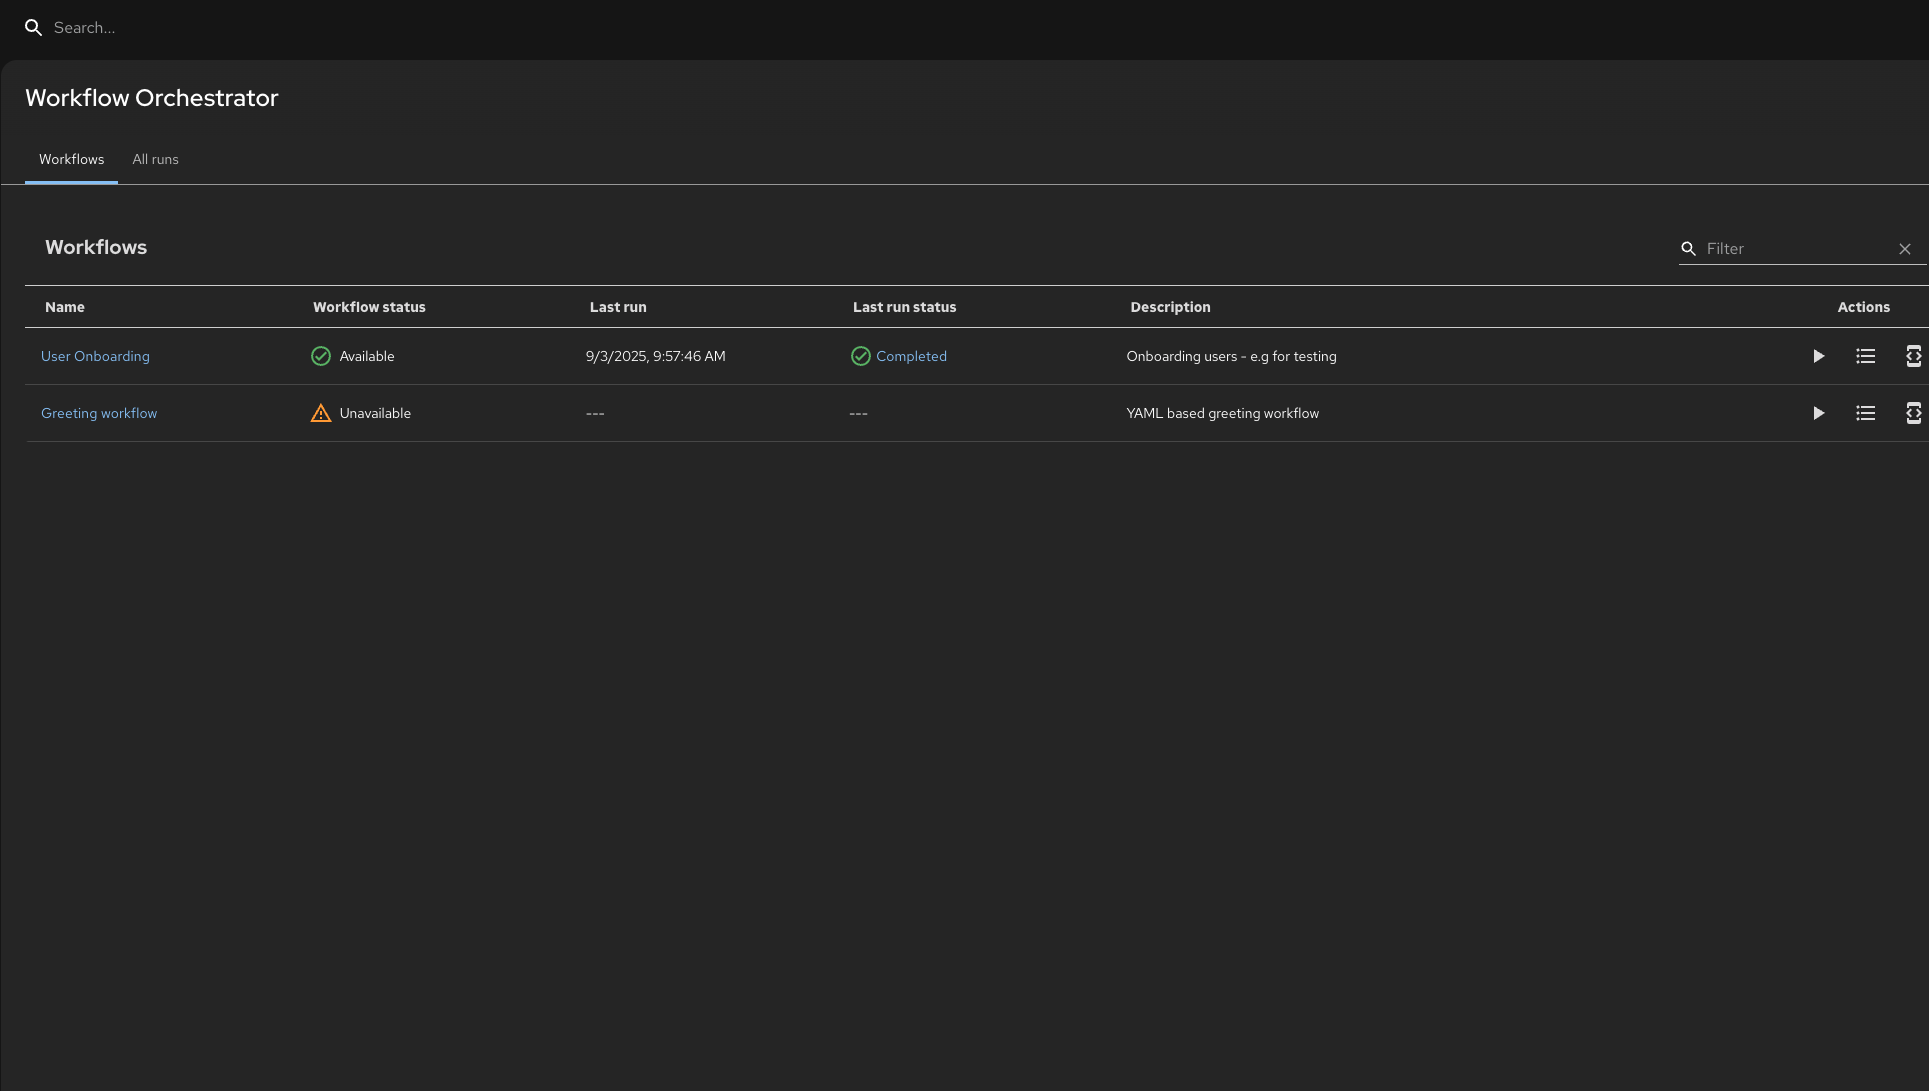Click the Filter magnifier icon
The height and width of the screenshot is (1091, 1929).
[x=1688, y=249]
